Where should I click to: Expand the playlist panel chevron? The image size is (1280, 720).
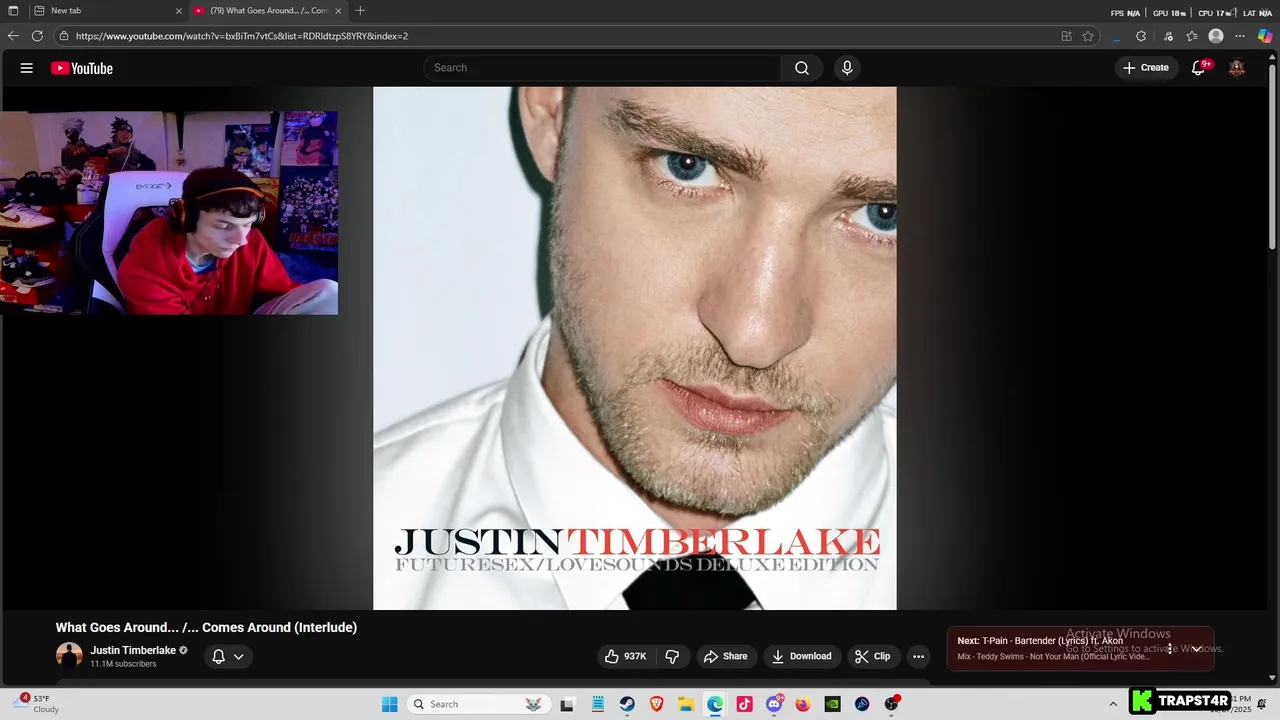(x=1196, y=649)
